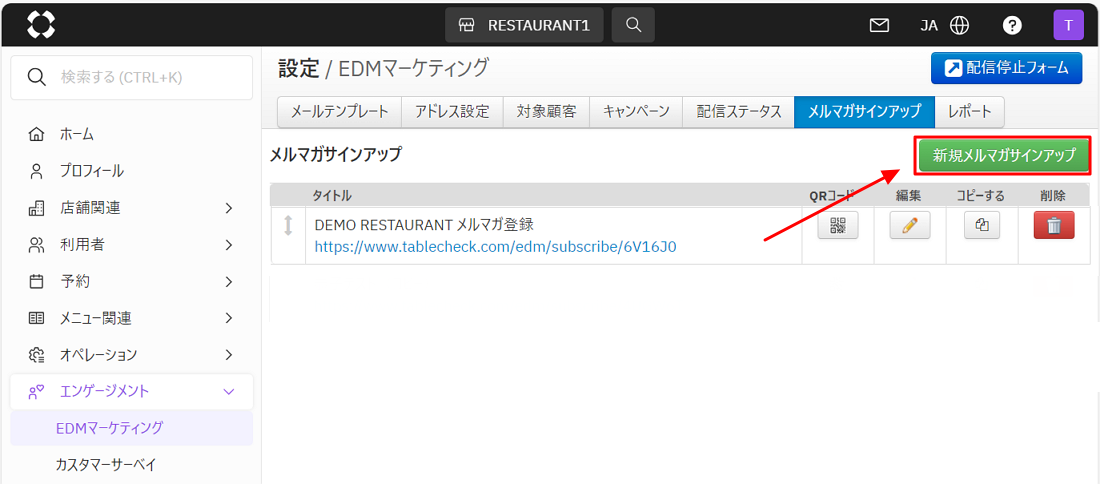Delete entry with red trash icon
This screenshot has width=1100, height=484.
pos(1053,226)
